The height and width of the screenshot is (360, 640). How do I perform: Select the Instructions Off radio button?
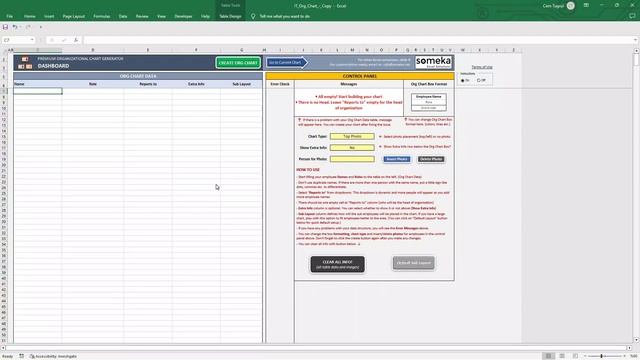coord(479,80)
